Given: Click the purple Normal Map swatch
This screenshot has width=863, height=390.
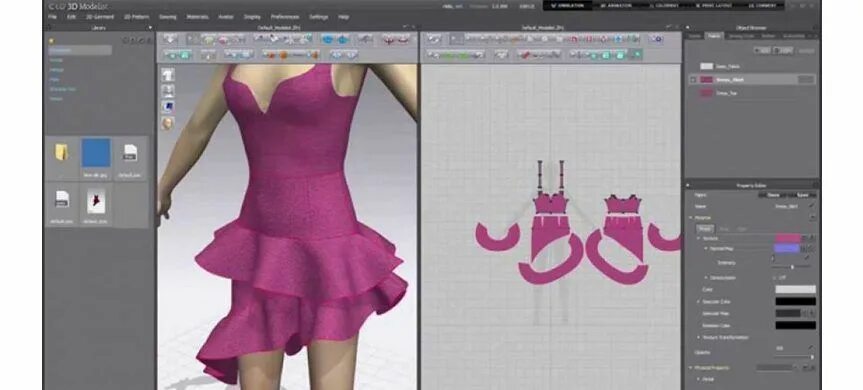Looking at the screenshot, I should 788,249.
